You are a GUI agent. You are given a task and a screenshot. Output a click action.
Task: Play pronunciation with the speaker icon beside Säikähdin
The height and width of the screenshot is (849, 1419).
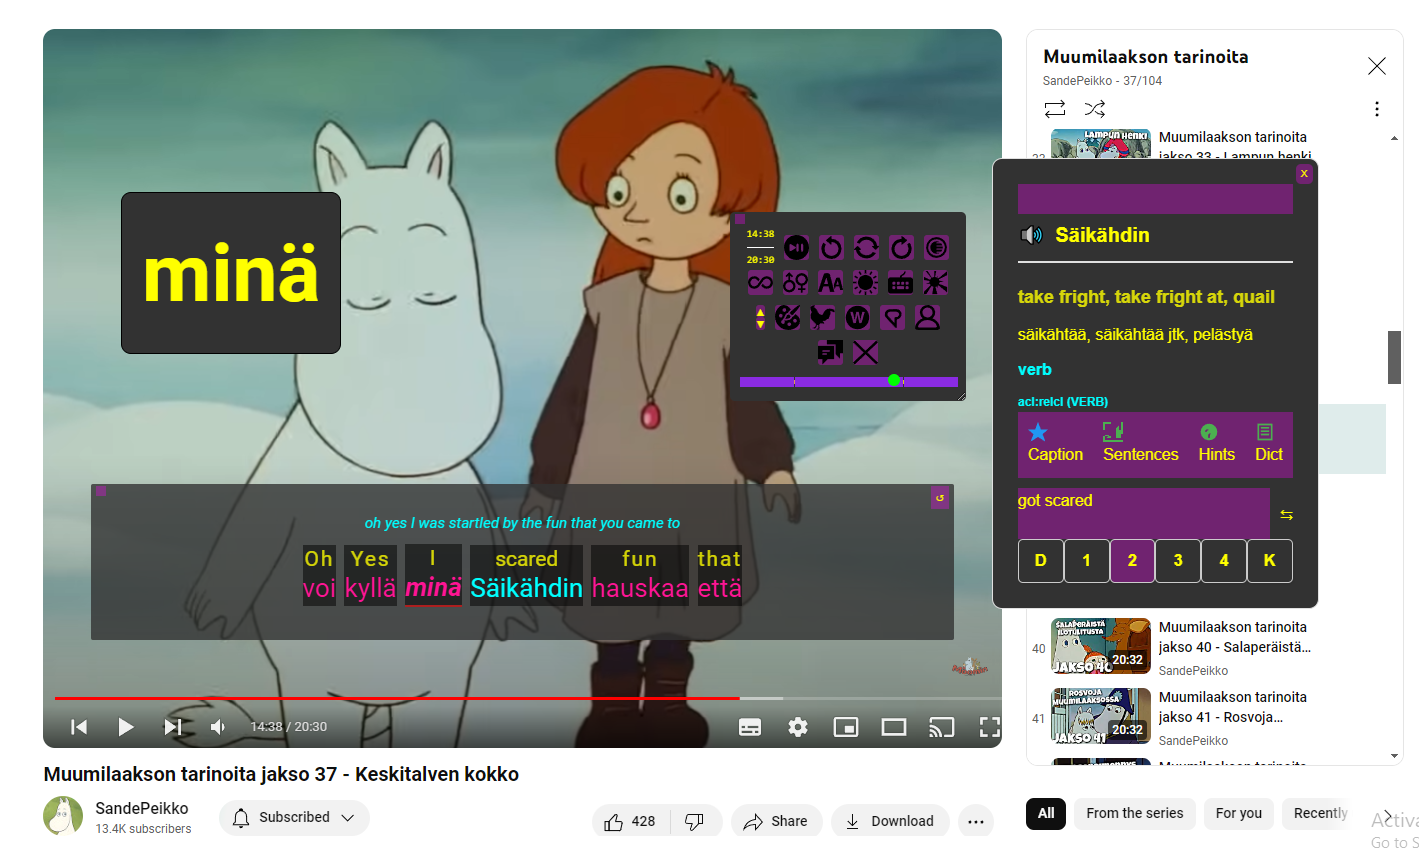click(1031, 235)
